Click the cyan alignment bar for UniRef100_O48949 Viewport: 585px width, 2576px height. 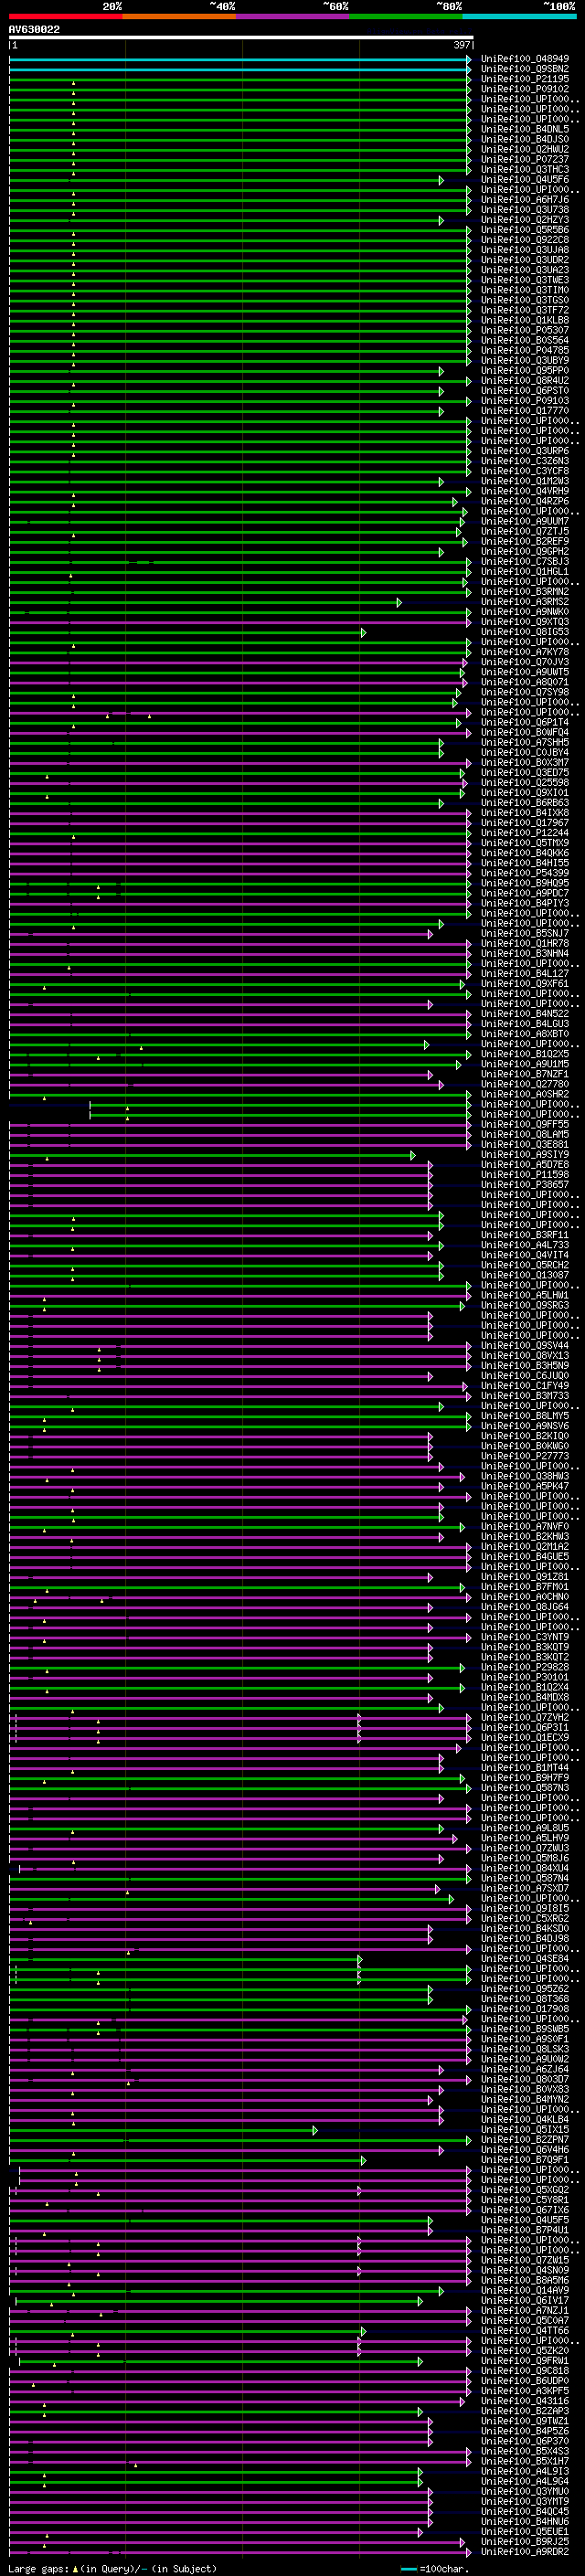coord(239,59)
